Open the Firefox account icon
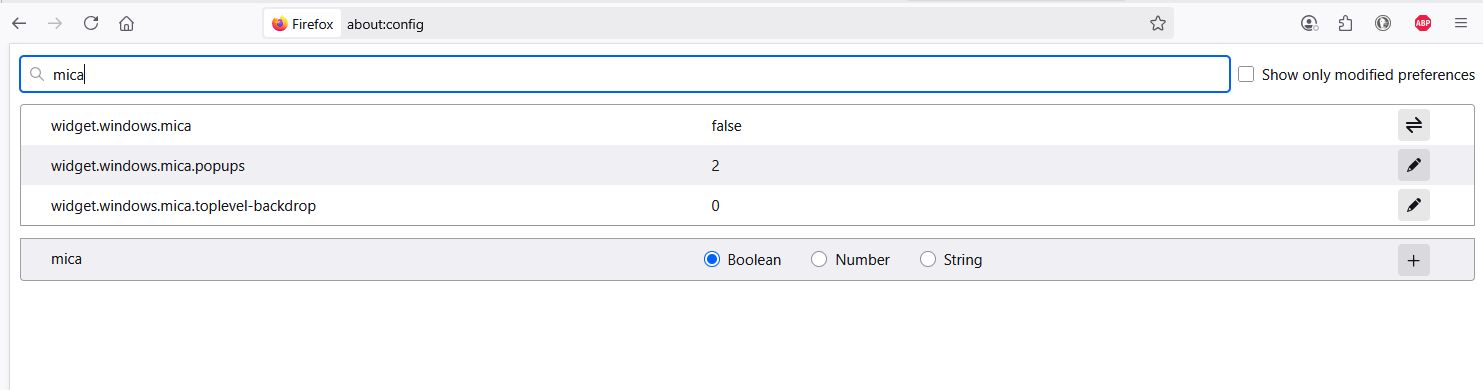 coord(1309,24)
